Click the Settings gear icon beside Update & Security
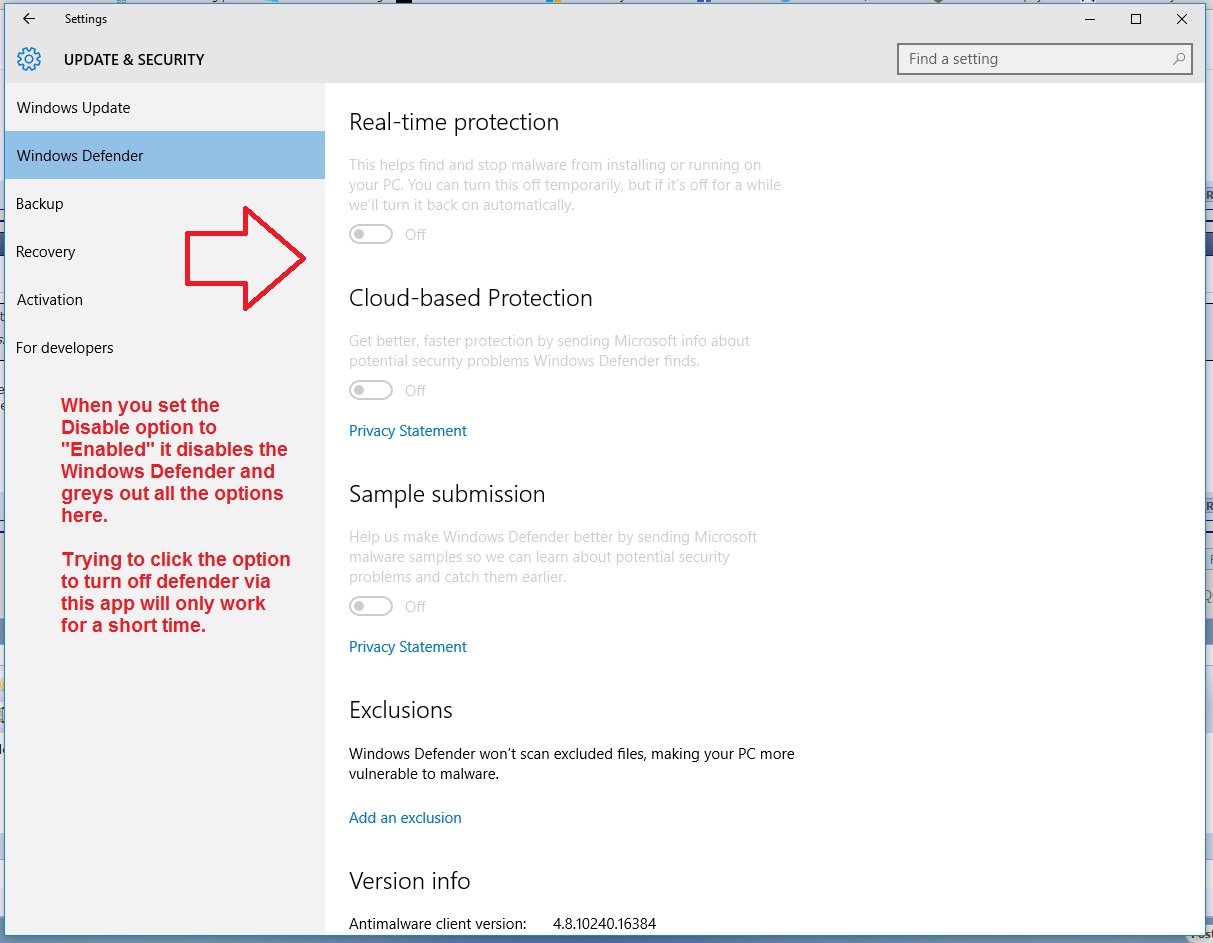This screenshot has width=1213, height=943. coord(29,59)
